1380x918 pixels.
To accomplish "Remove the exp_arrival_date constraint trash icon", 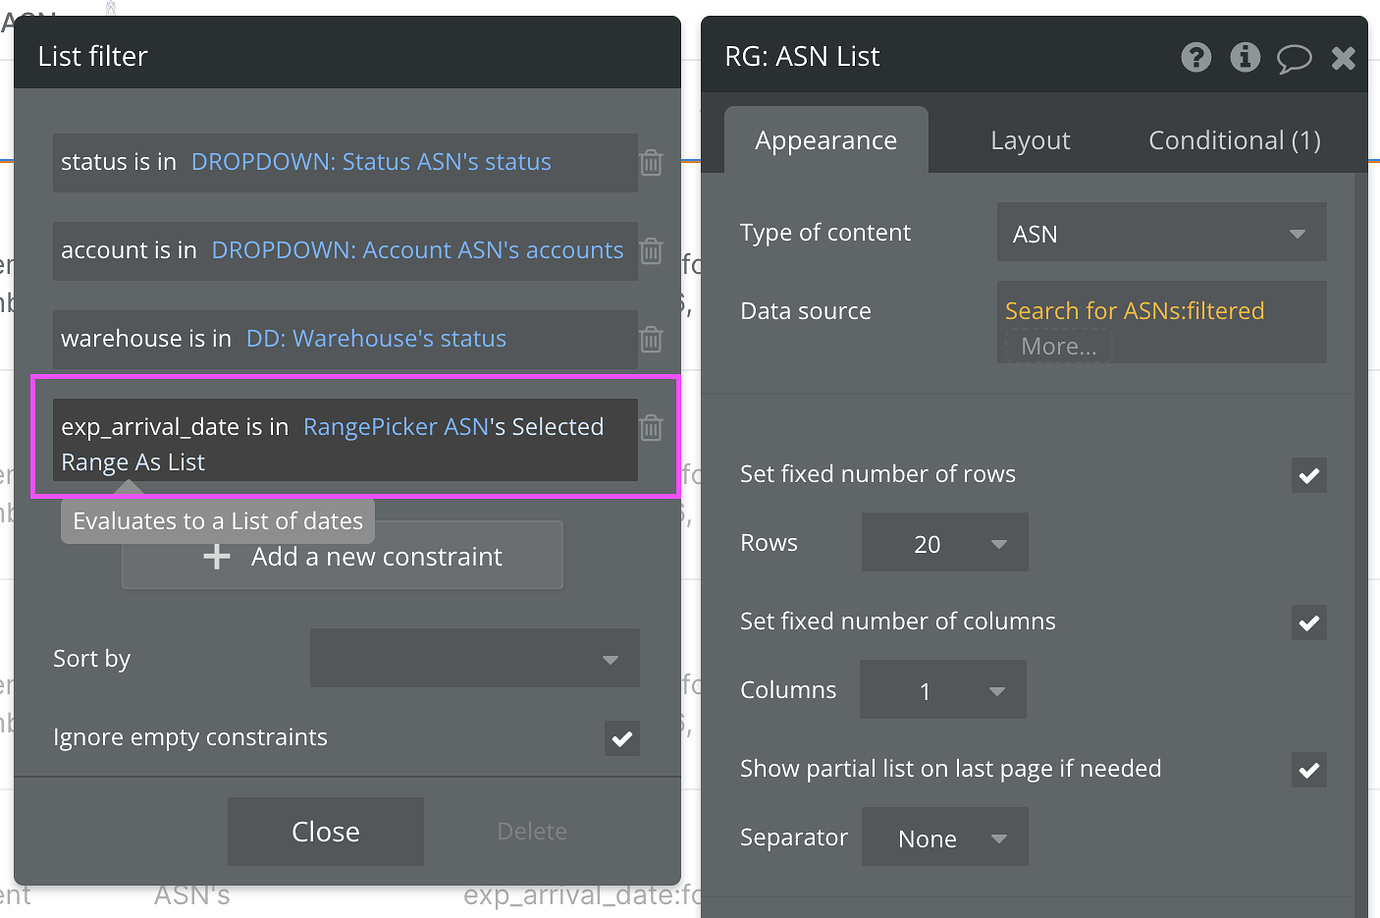I will tap(651, 427).
